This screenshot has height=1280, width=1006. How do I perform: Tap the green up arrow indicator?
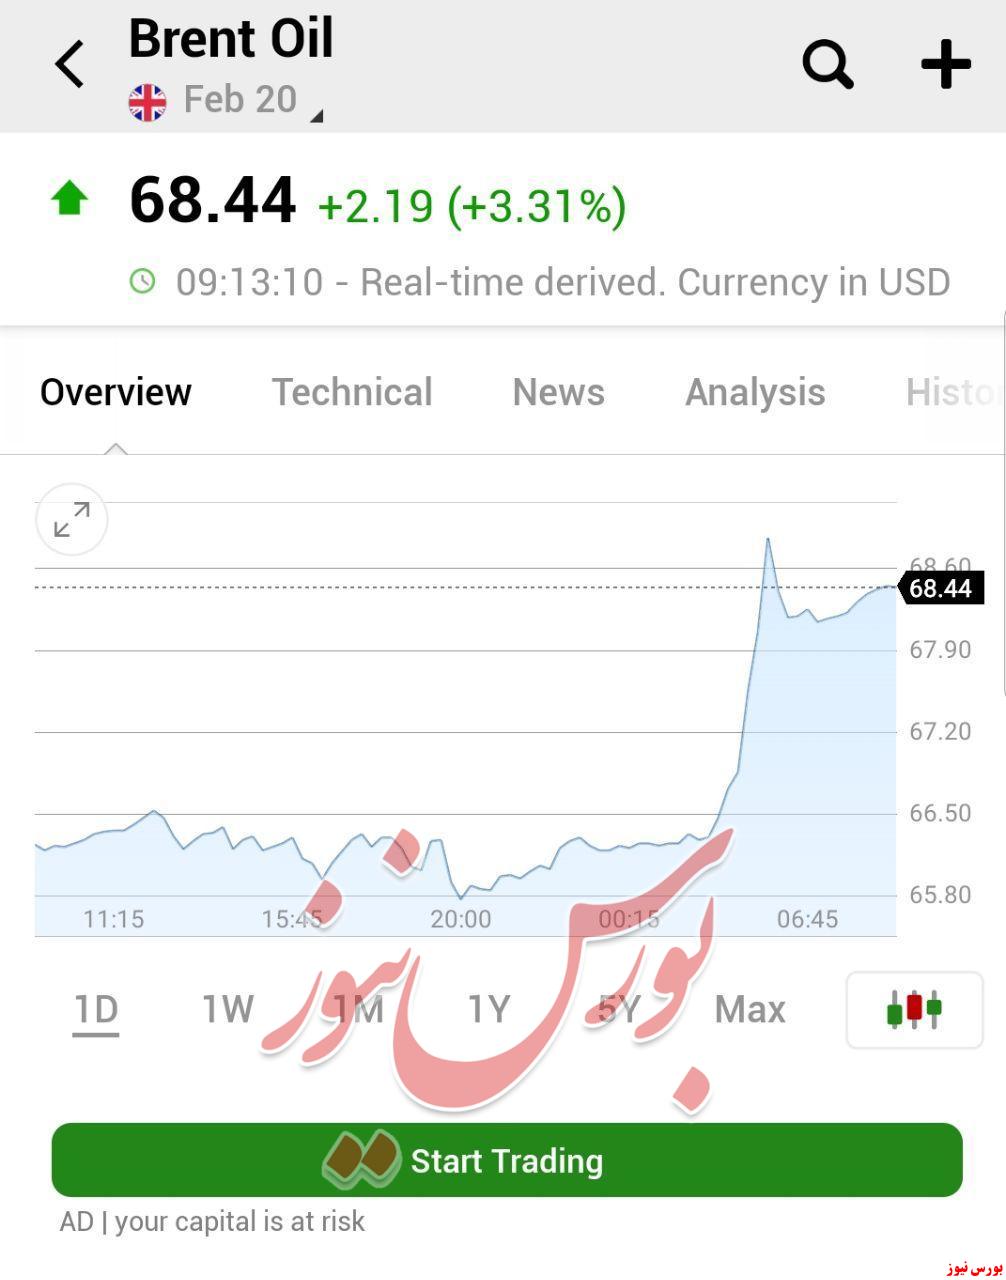[69, 198]
